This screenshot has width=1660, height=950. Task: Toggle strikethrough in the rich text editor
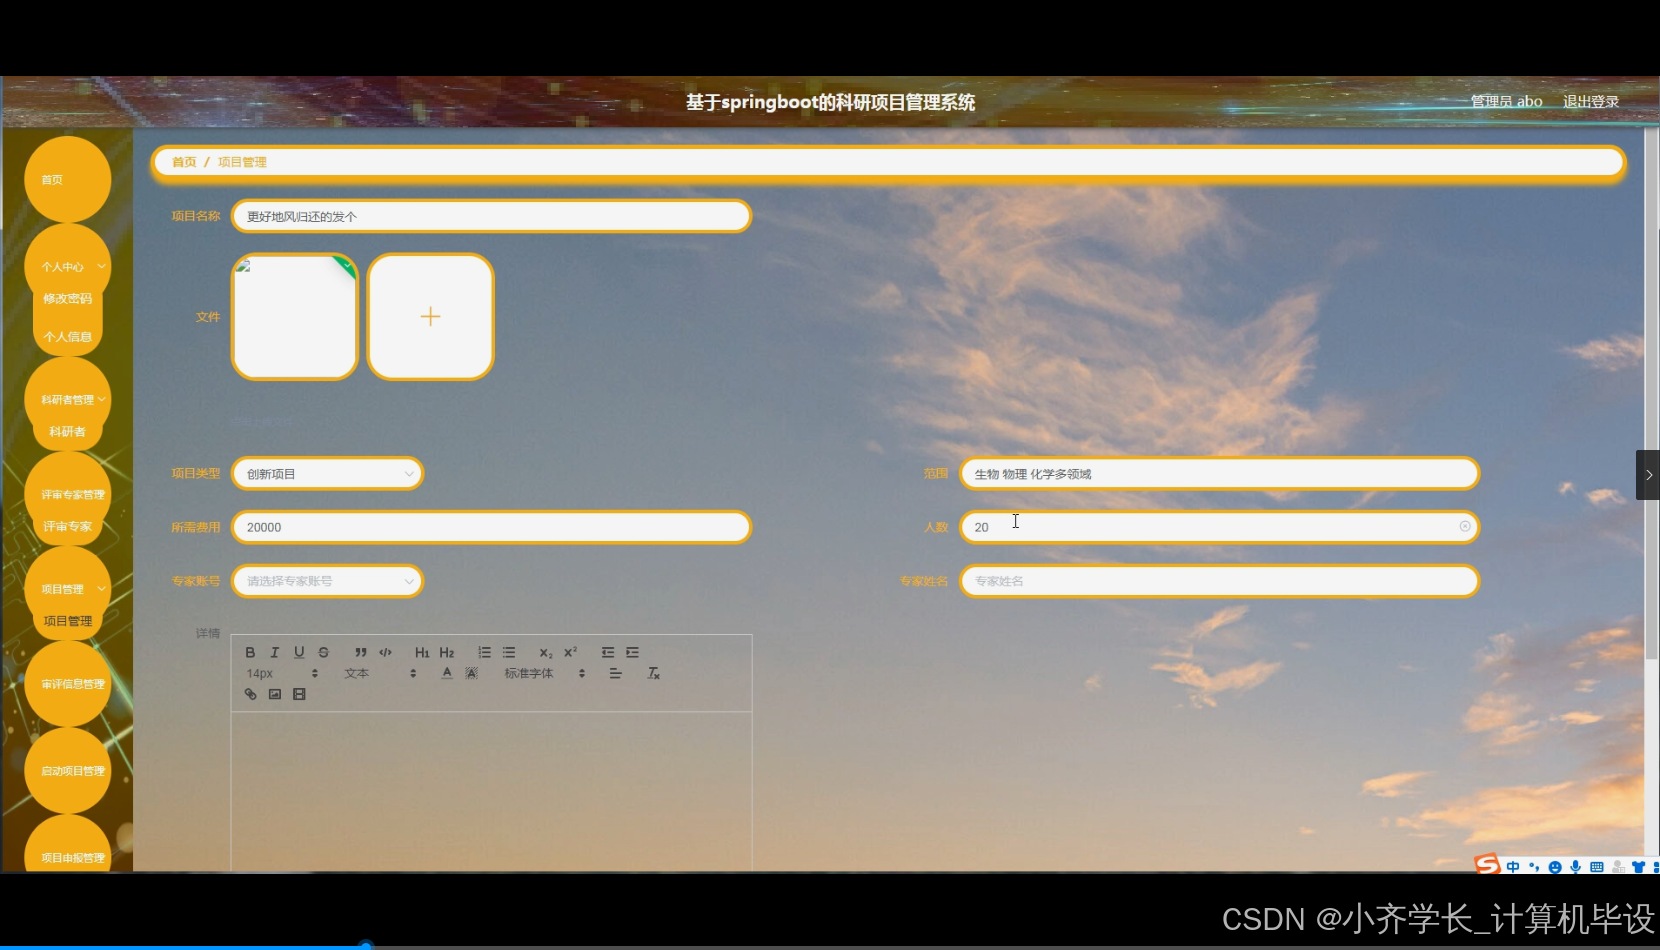pos(322,652)
